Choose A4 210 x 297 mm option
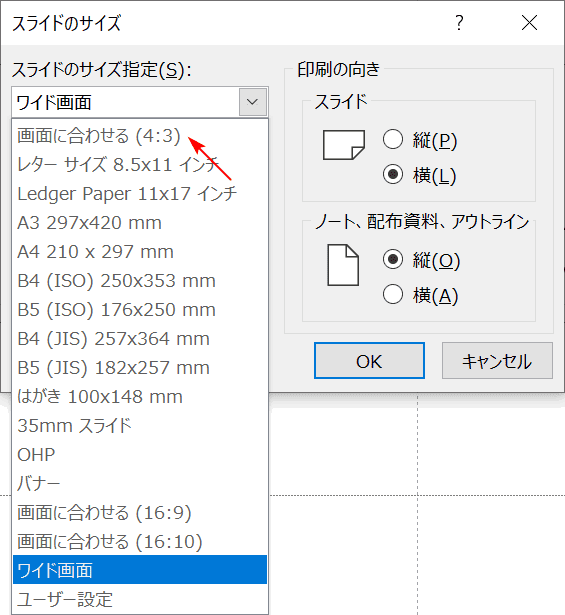This screenshot has height=615, width=565. [x=140, y=251]
